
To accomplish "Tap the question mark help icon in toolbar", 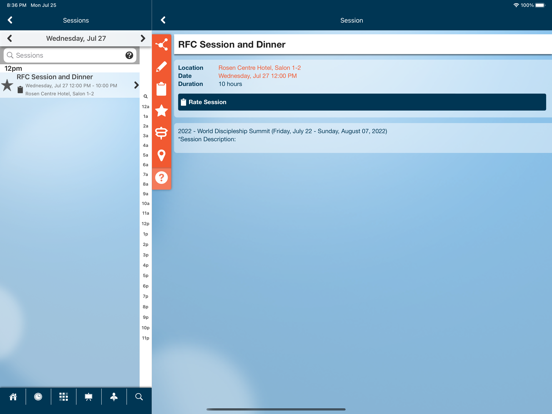I will (162, 178).
